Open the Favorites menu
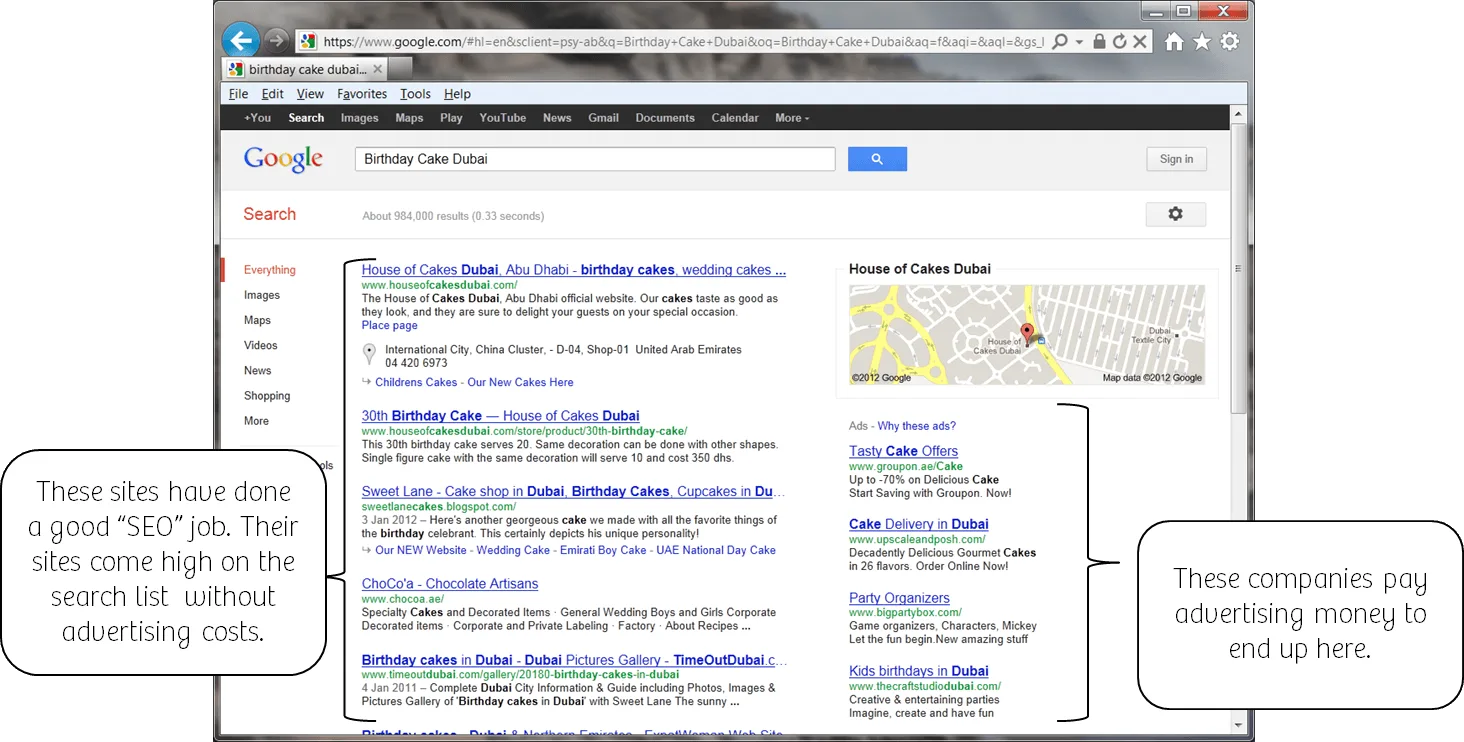Screen dimensions: 1464x742 [x=362, y=94]
